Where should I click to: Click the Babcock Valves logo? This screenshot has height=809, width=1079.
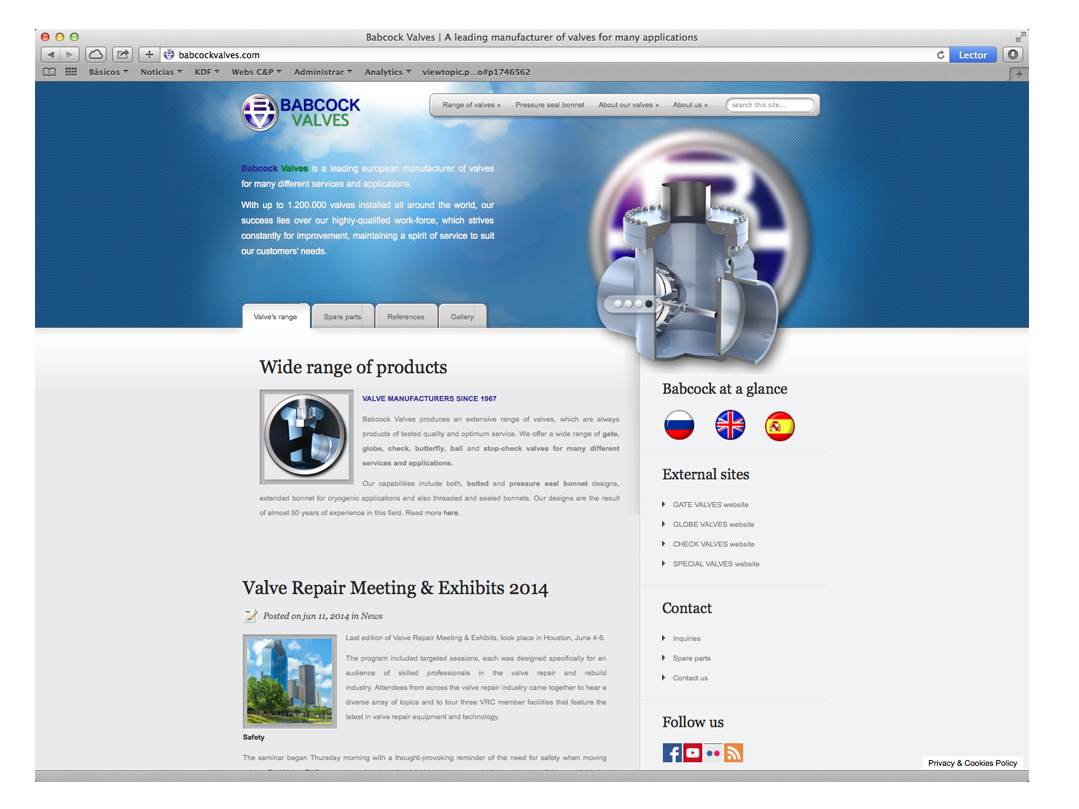(x=301, y=112)
